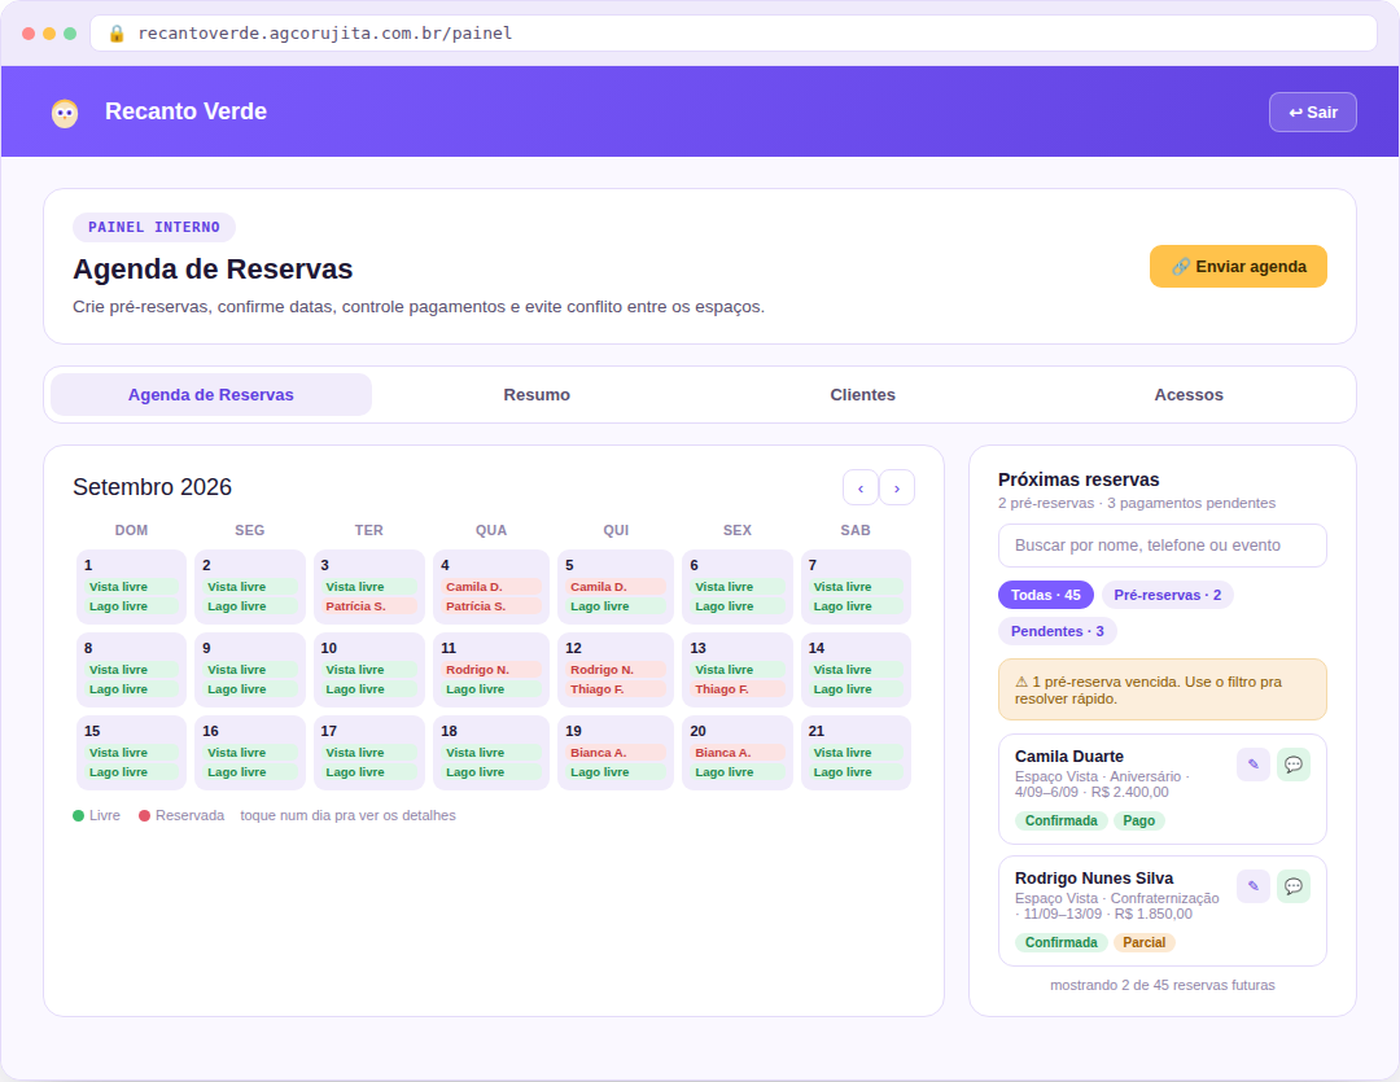
Task: Open day 13 in the calendar
Action: pos(738,670)
